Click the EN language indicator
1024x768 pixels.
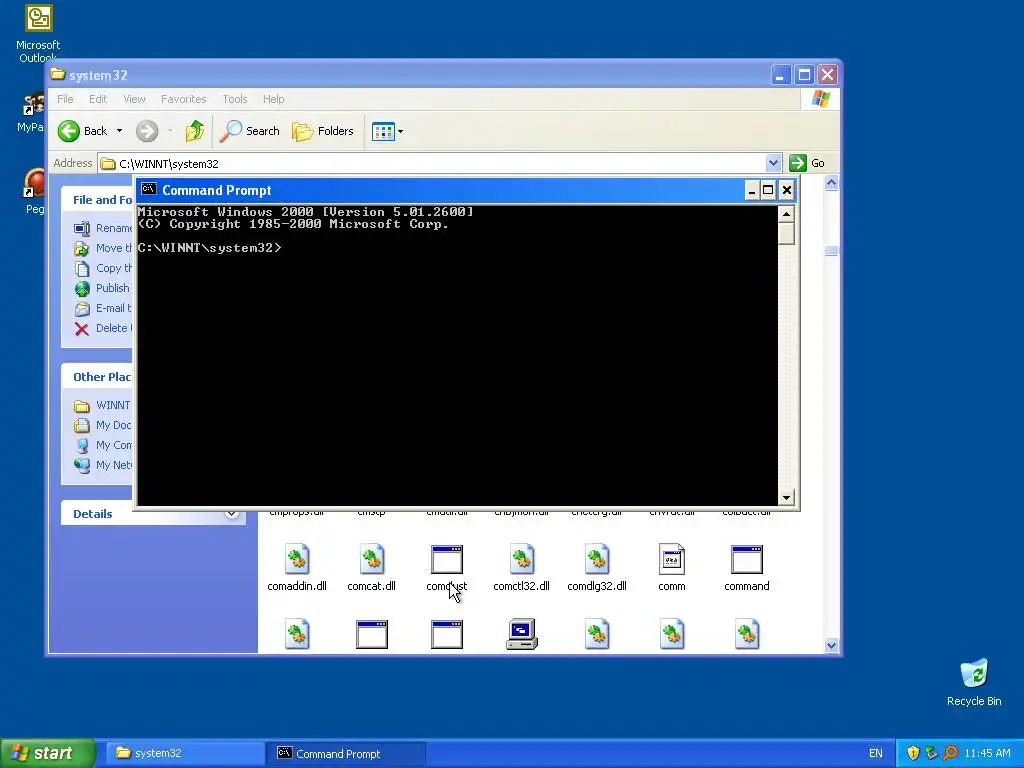coord(876,754)
